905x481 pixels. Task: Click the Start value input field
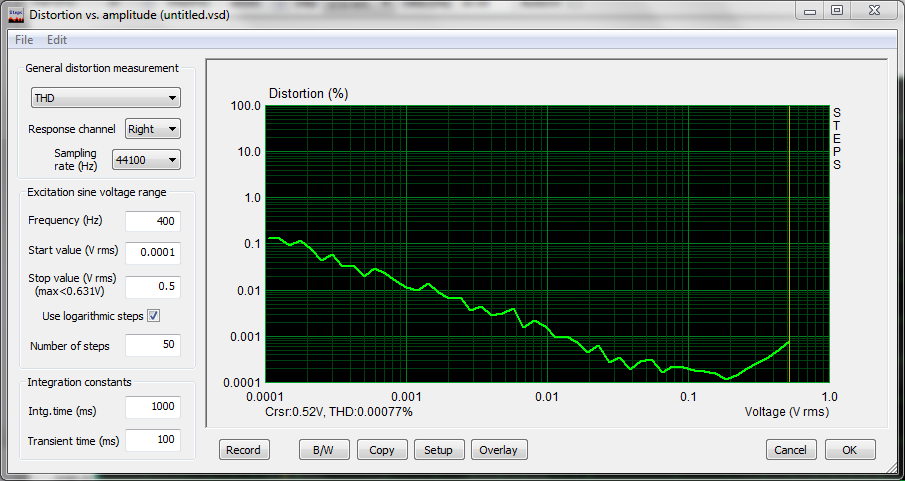(152, 253)
